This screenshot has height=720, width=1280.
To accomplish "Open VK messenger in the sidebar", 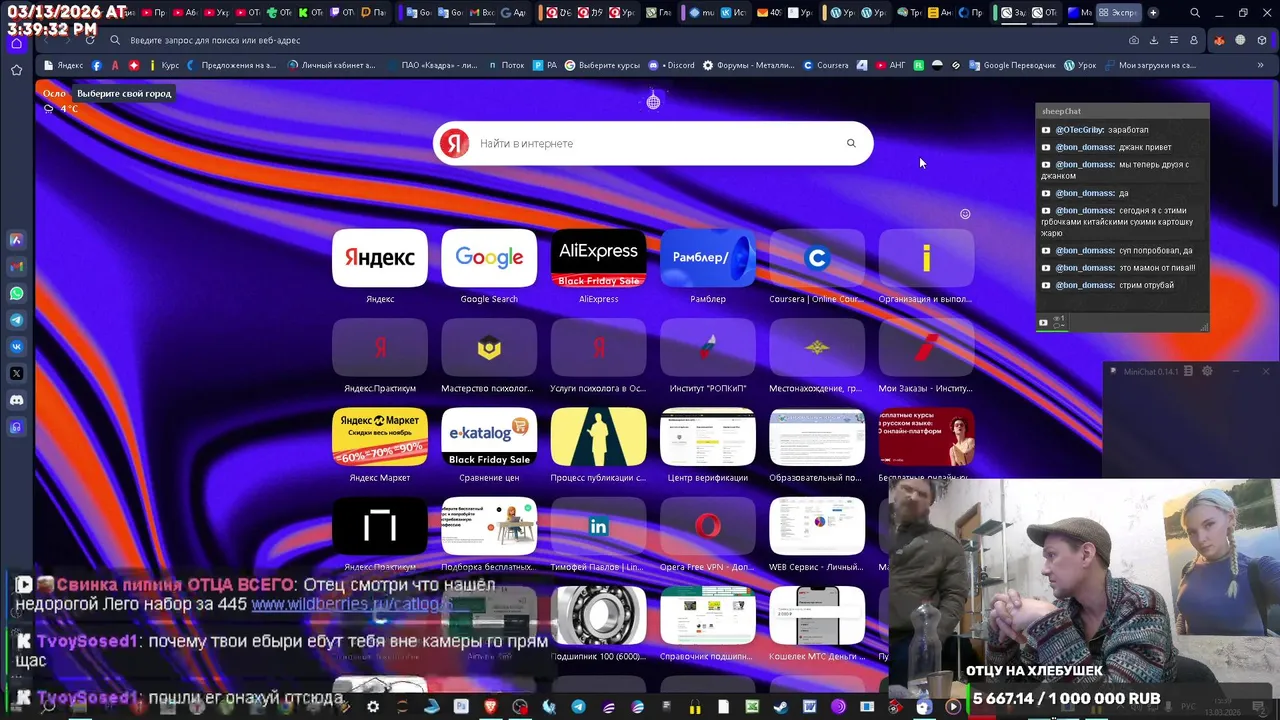I will pos(16,347).
